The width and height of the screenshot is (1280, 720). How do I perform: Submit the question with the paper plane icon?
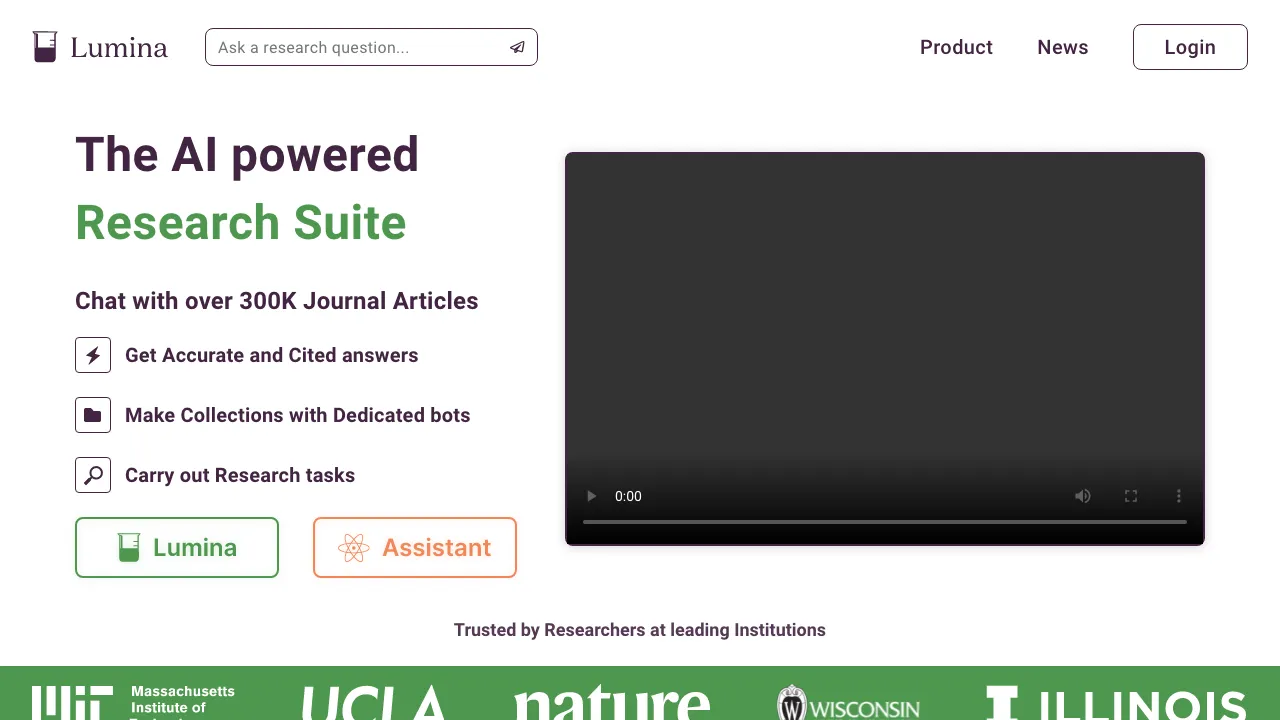[517, 47]
